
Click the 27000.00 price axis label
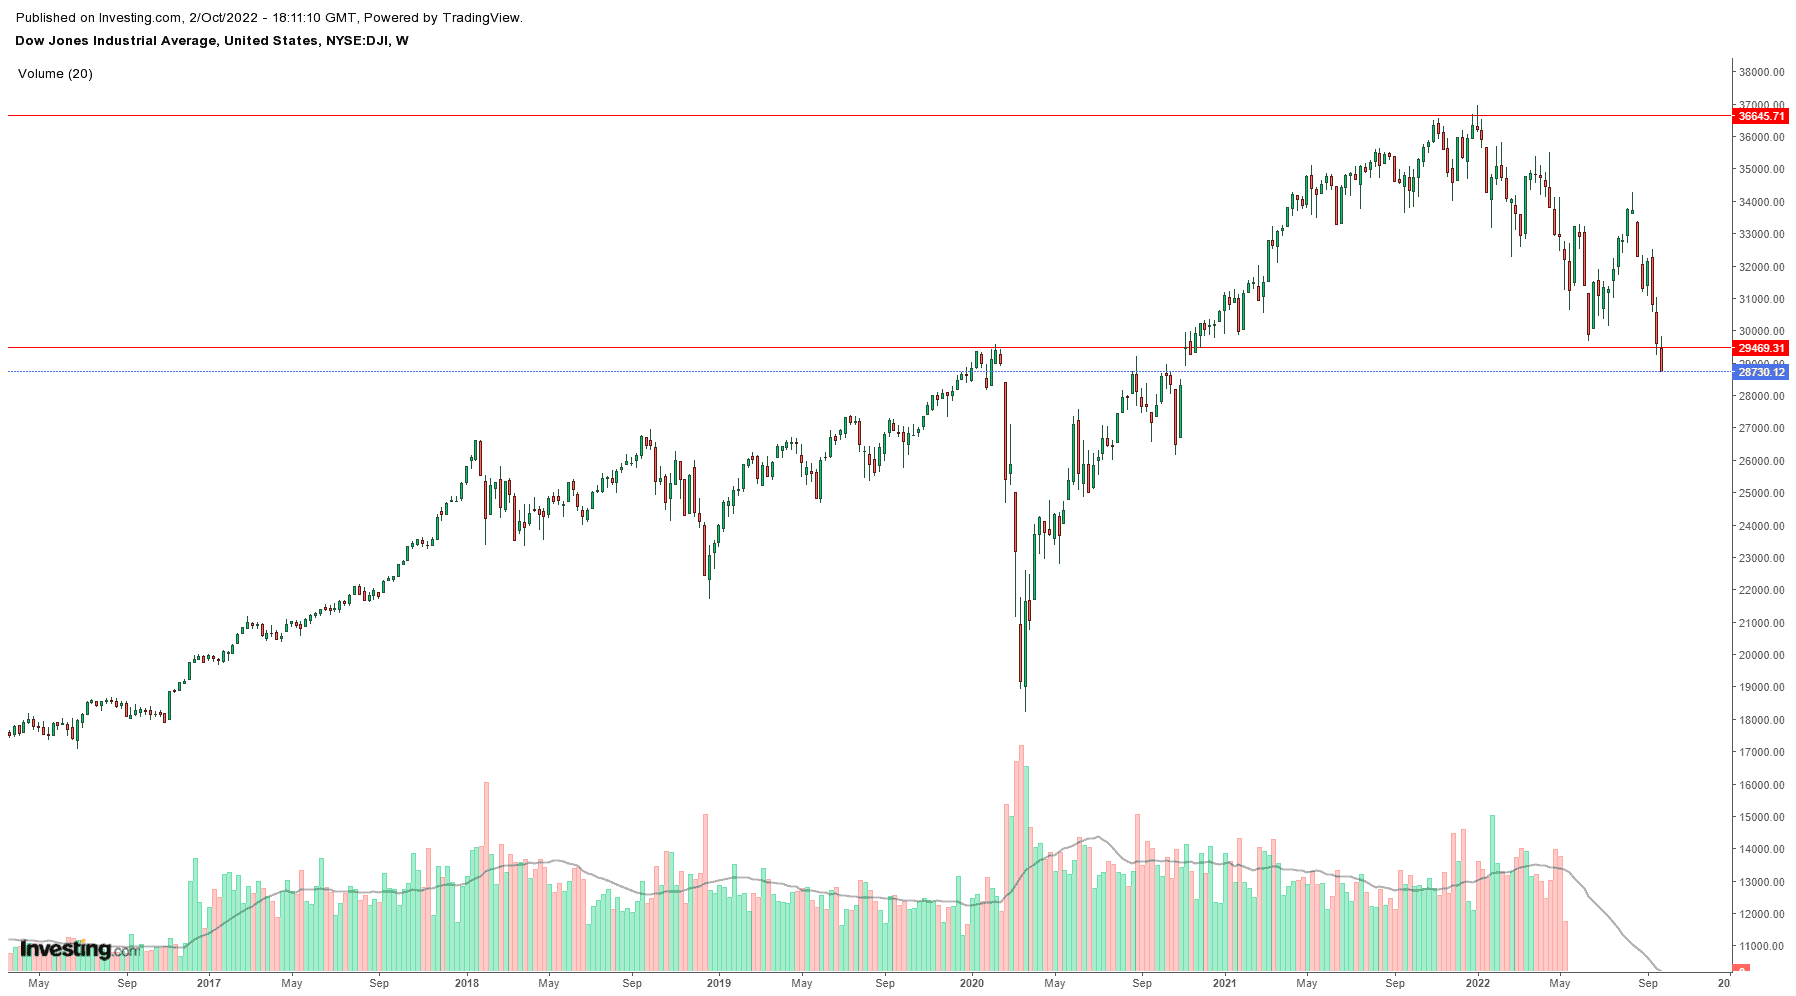(1761, 428)
